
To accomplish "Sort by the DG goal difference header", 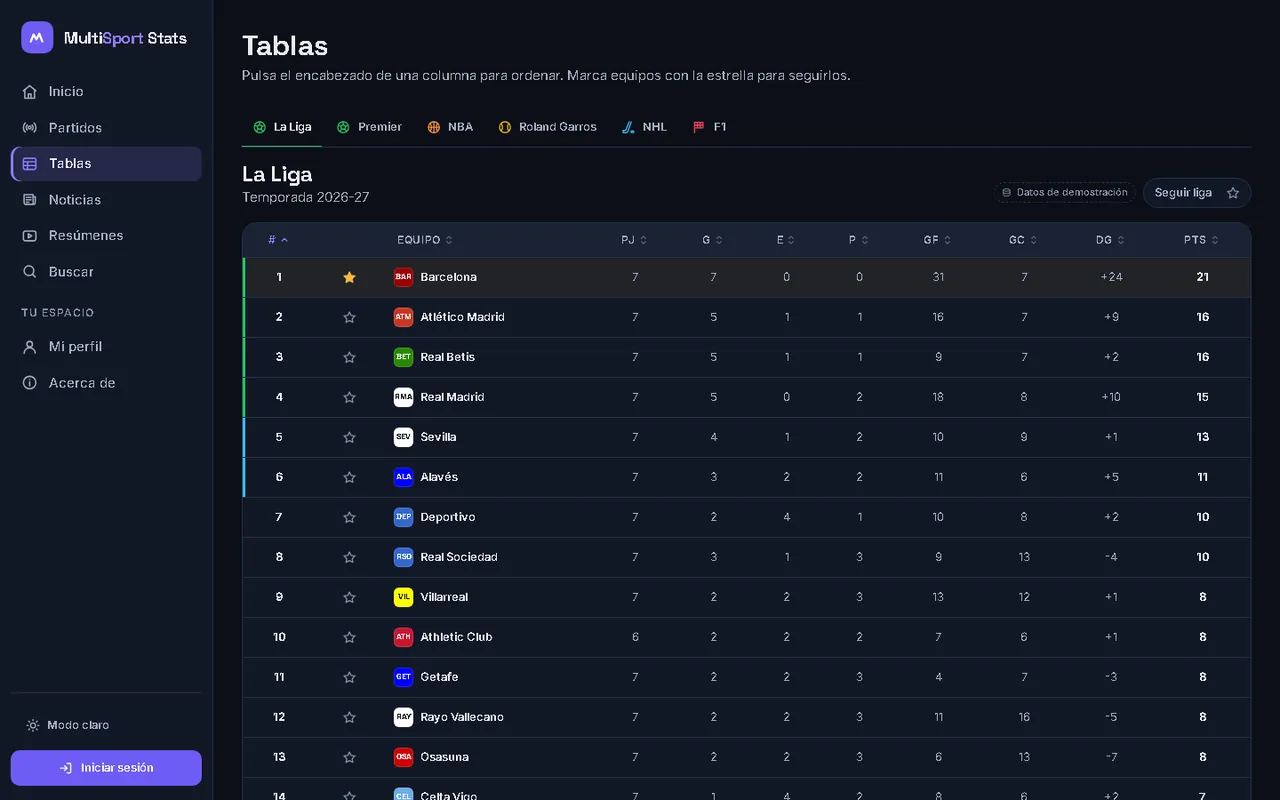I will [1110, 240].
